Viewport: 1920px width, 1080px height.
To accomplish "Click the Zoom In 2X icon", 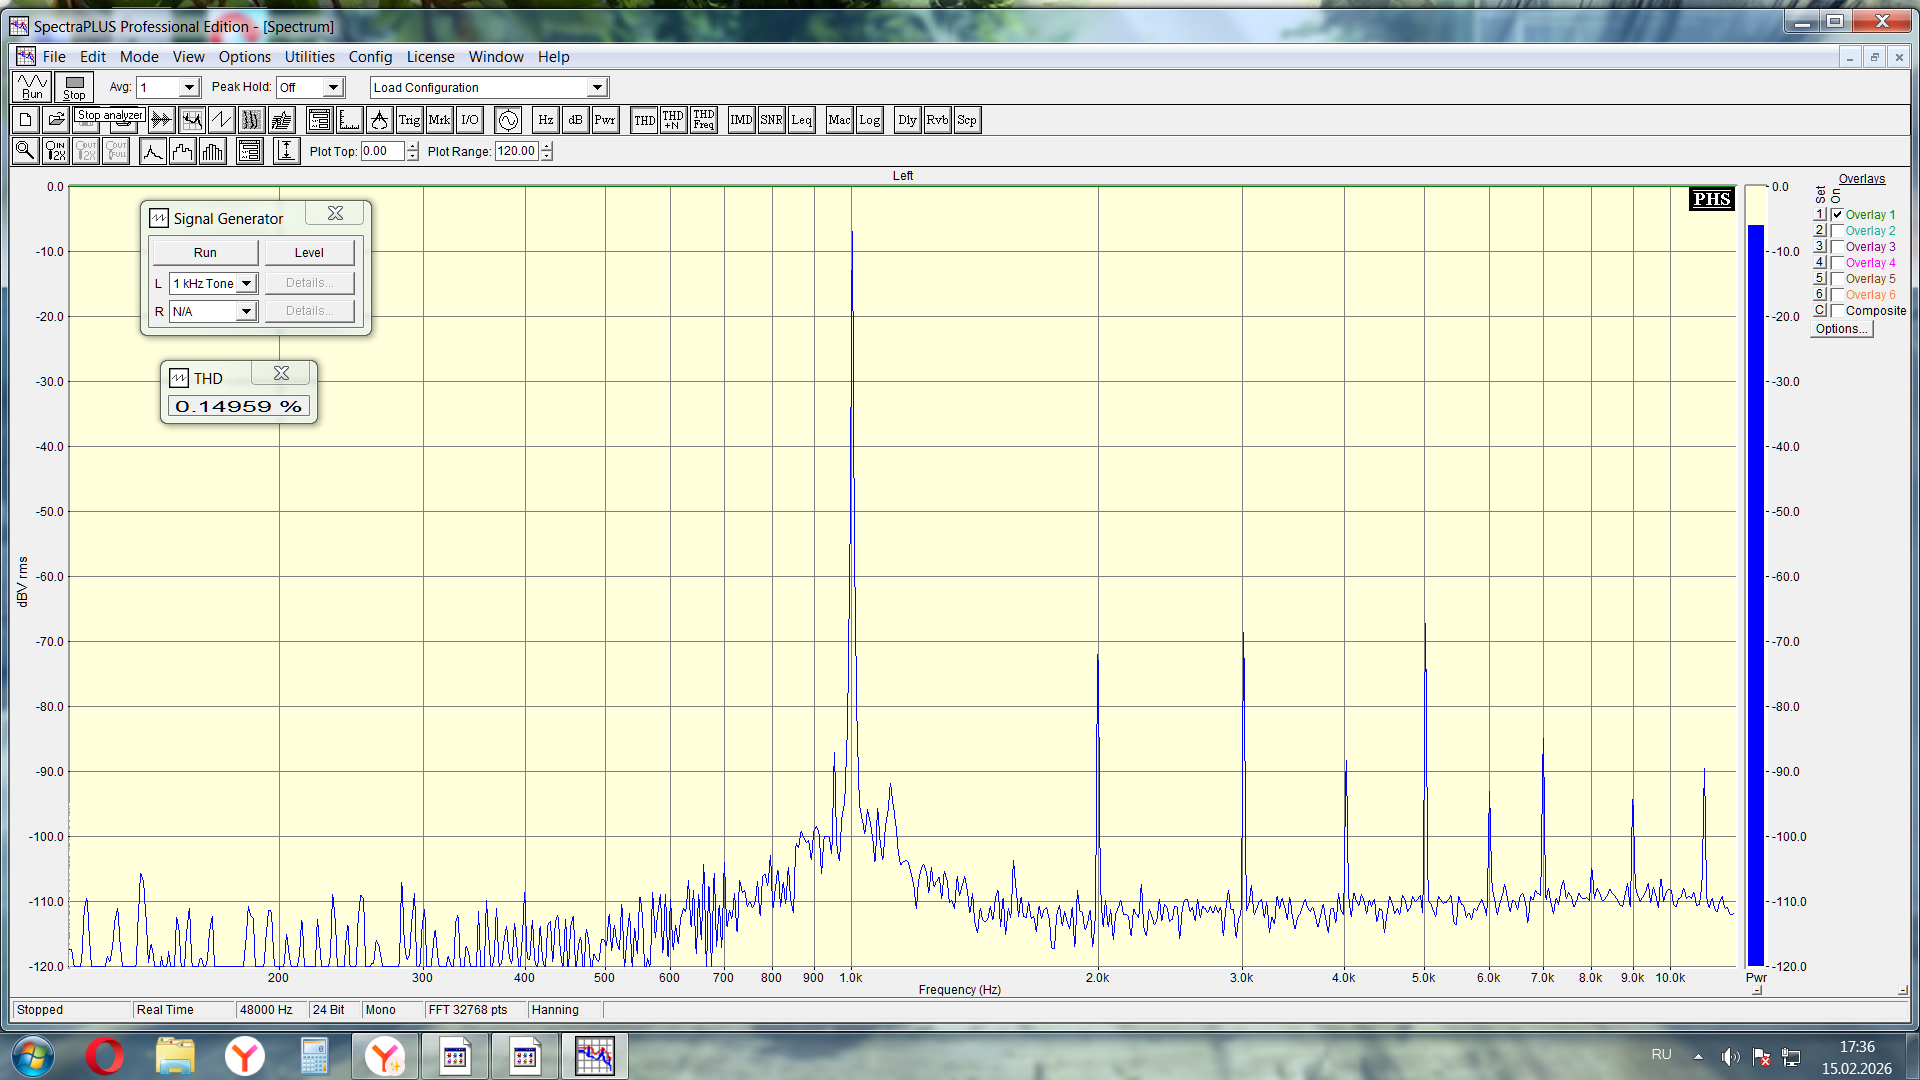I will click(x=55, y=151).
